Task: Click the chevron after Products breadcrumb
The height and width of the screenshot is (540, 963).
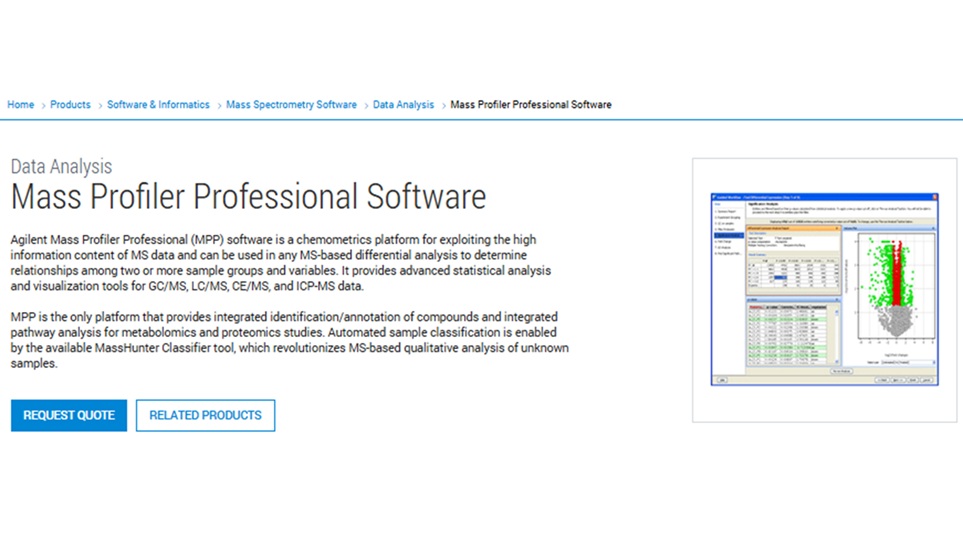Action: [99, 106]
